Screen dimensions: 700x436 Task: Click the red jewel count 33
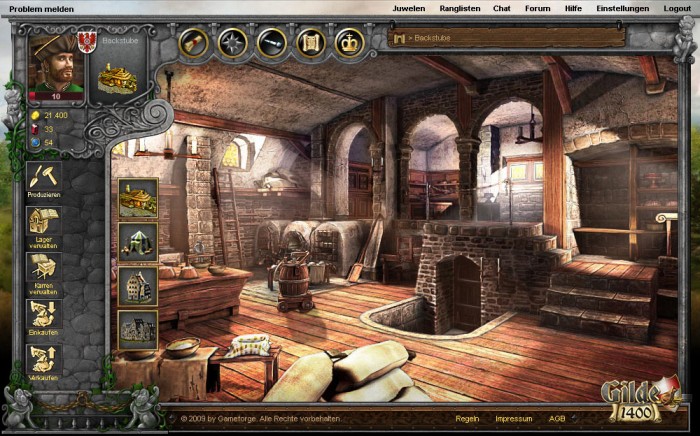(x=49, y=129)
